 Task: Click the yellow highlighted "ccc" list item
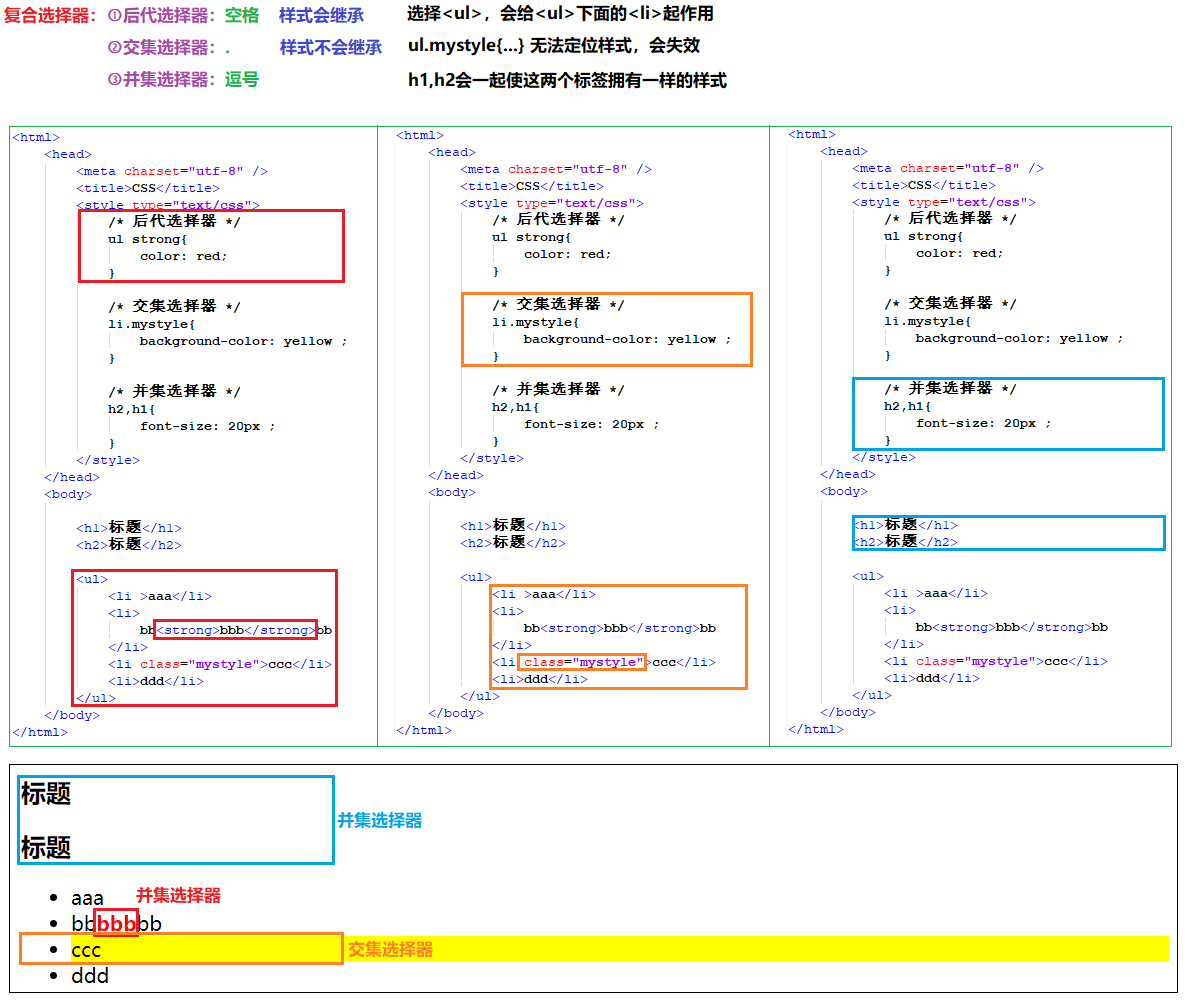click(86, 949)
